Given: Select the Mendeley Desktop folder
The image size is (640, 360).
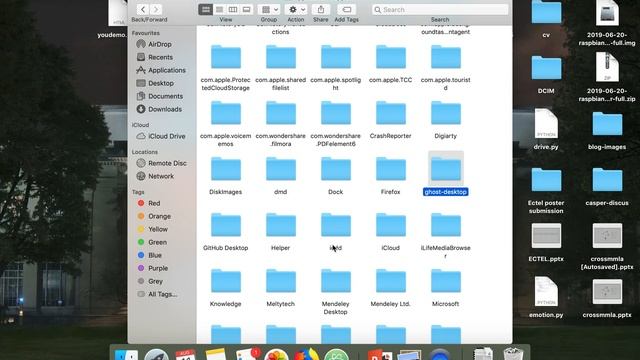Looking at the screenshot, I should [x=336, y=281].
